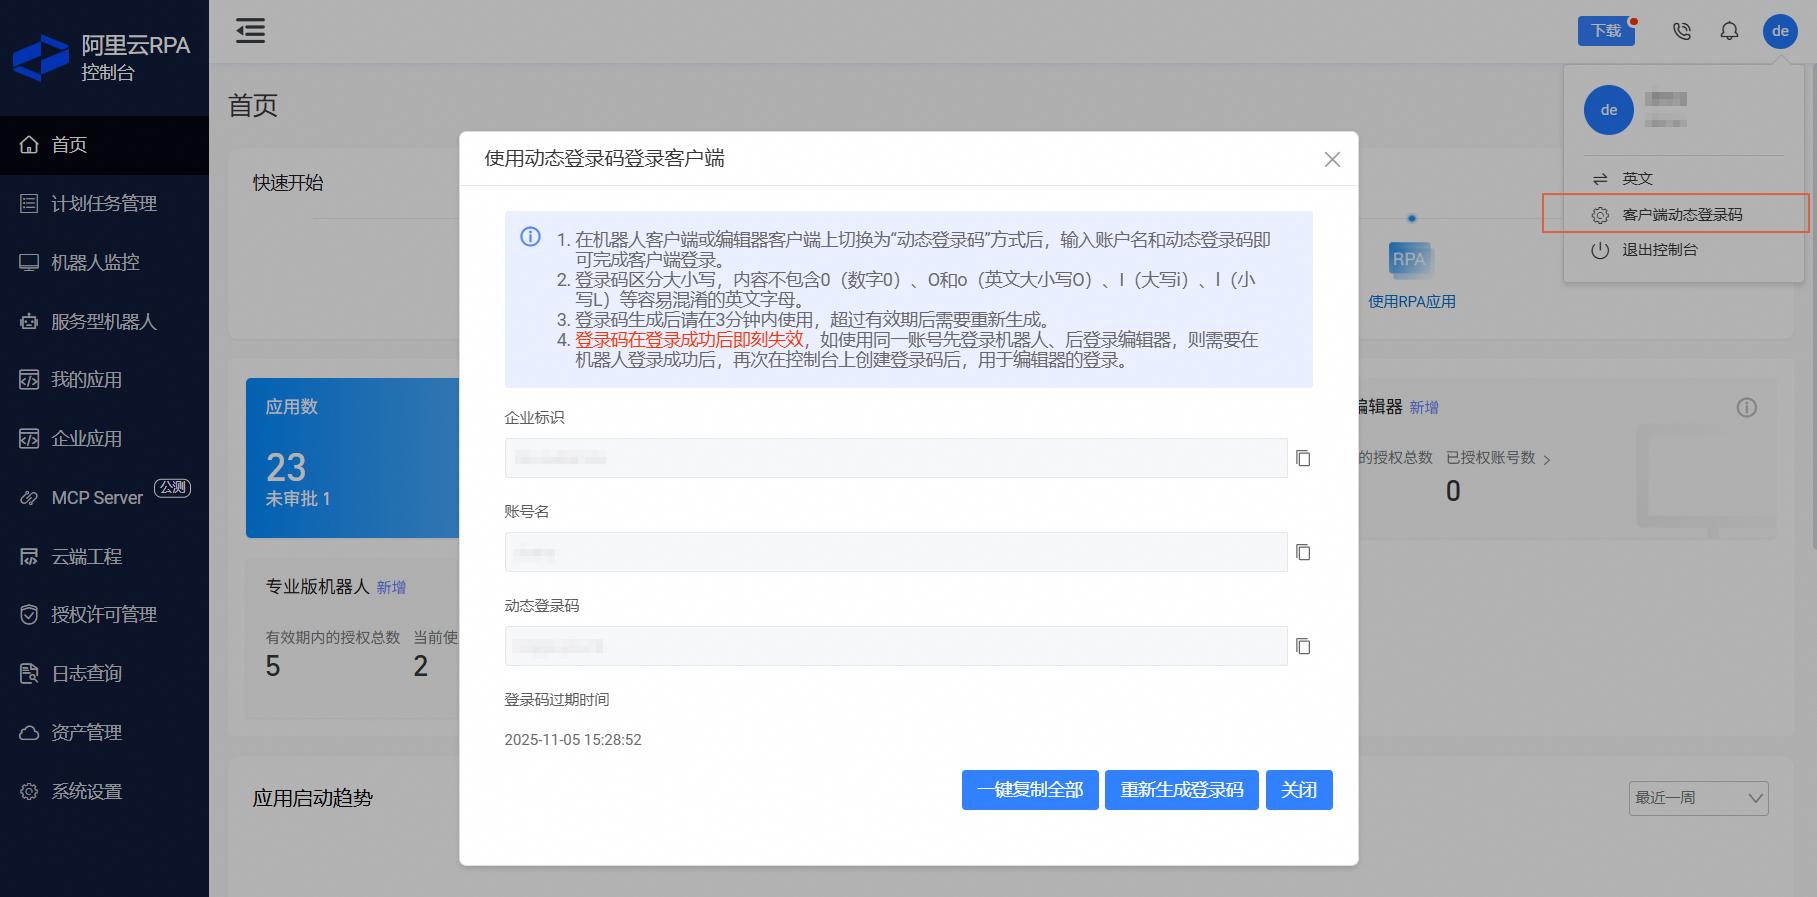Click the shield icon beside 授权许可管理
Image resolution: width=1817 pixels, height=897 pixels.
click(29, 615)
